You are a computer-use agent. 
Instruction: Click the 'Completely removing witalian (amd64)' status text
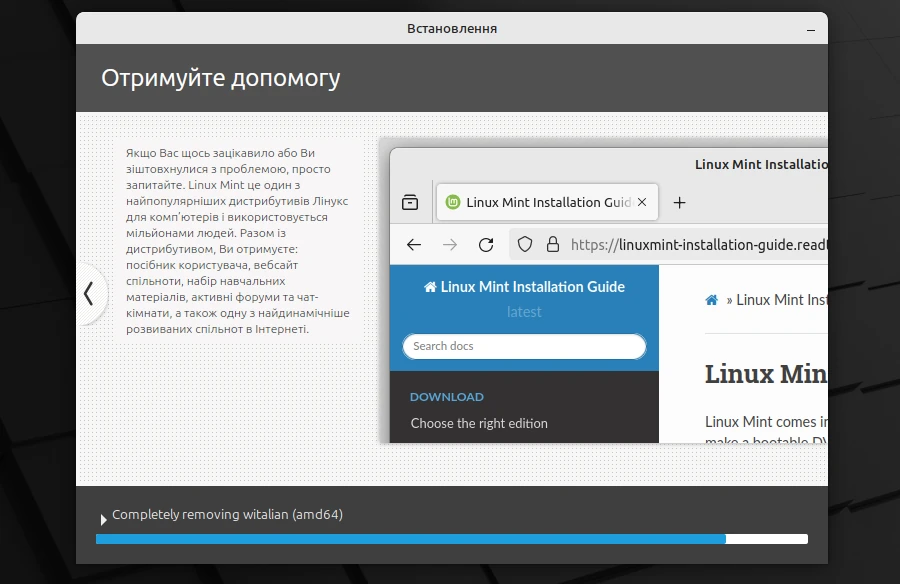pos(227,514)
